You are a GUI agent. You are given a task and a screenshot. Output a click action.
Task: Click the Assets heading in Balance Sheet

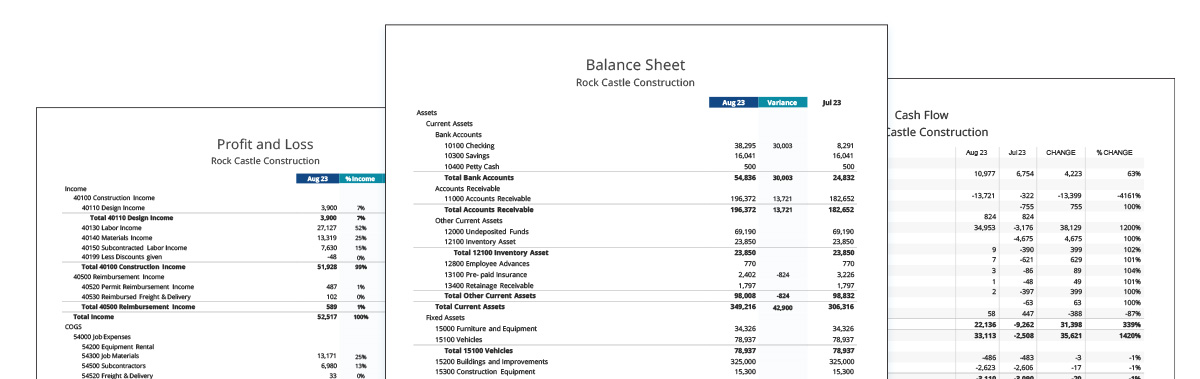point(426,113)
